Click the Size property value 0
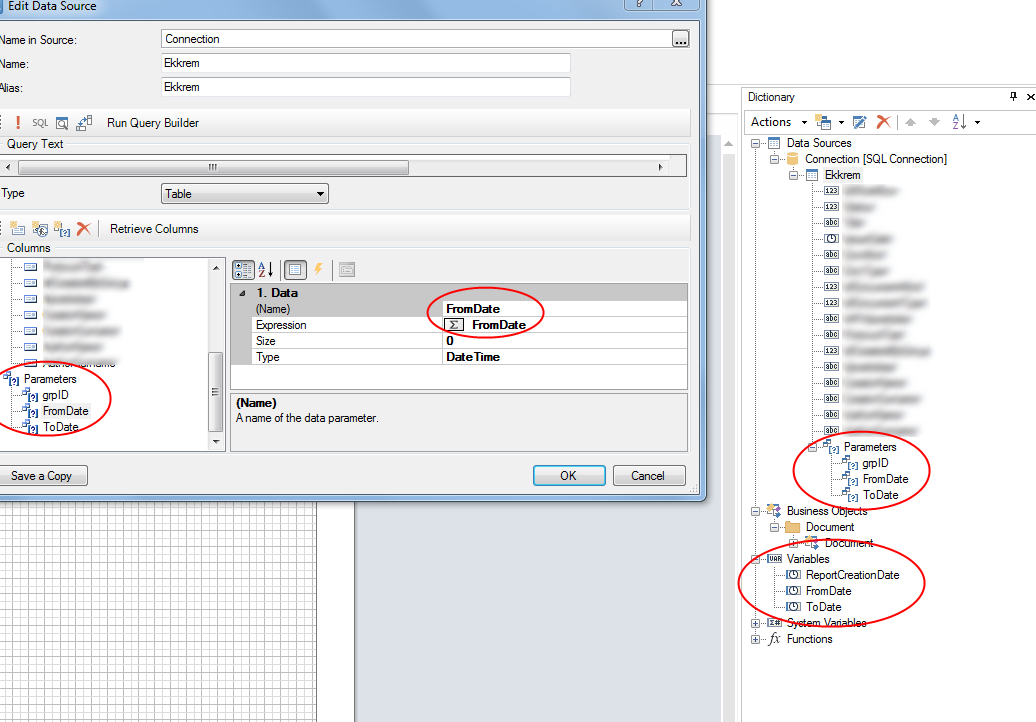The height and width of the screenshot is (722, 1036). coord(565,341)
